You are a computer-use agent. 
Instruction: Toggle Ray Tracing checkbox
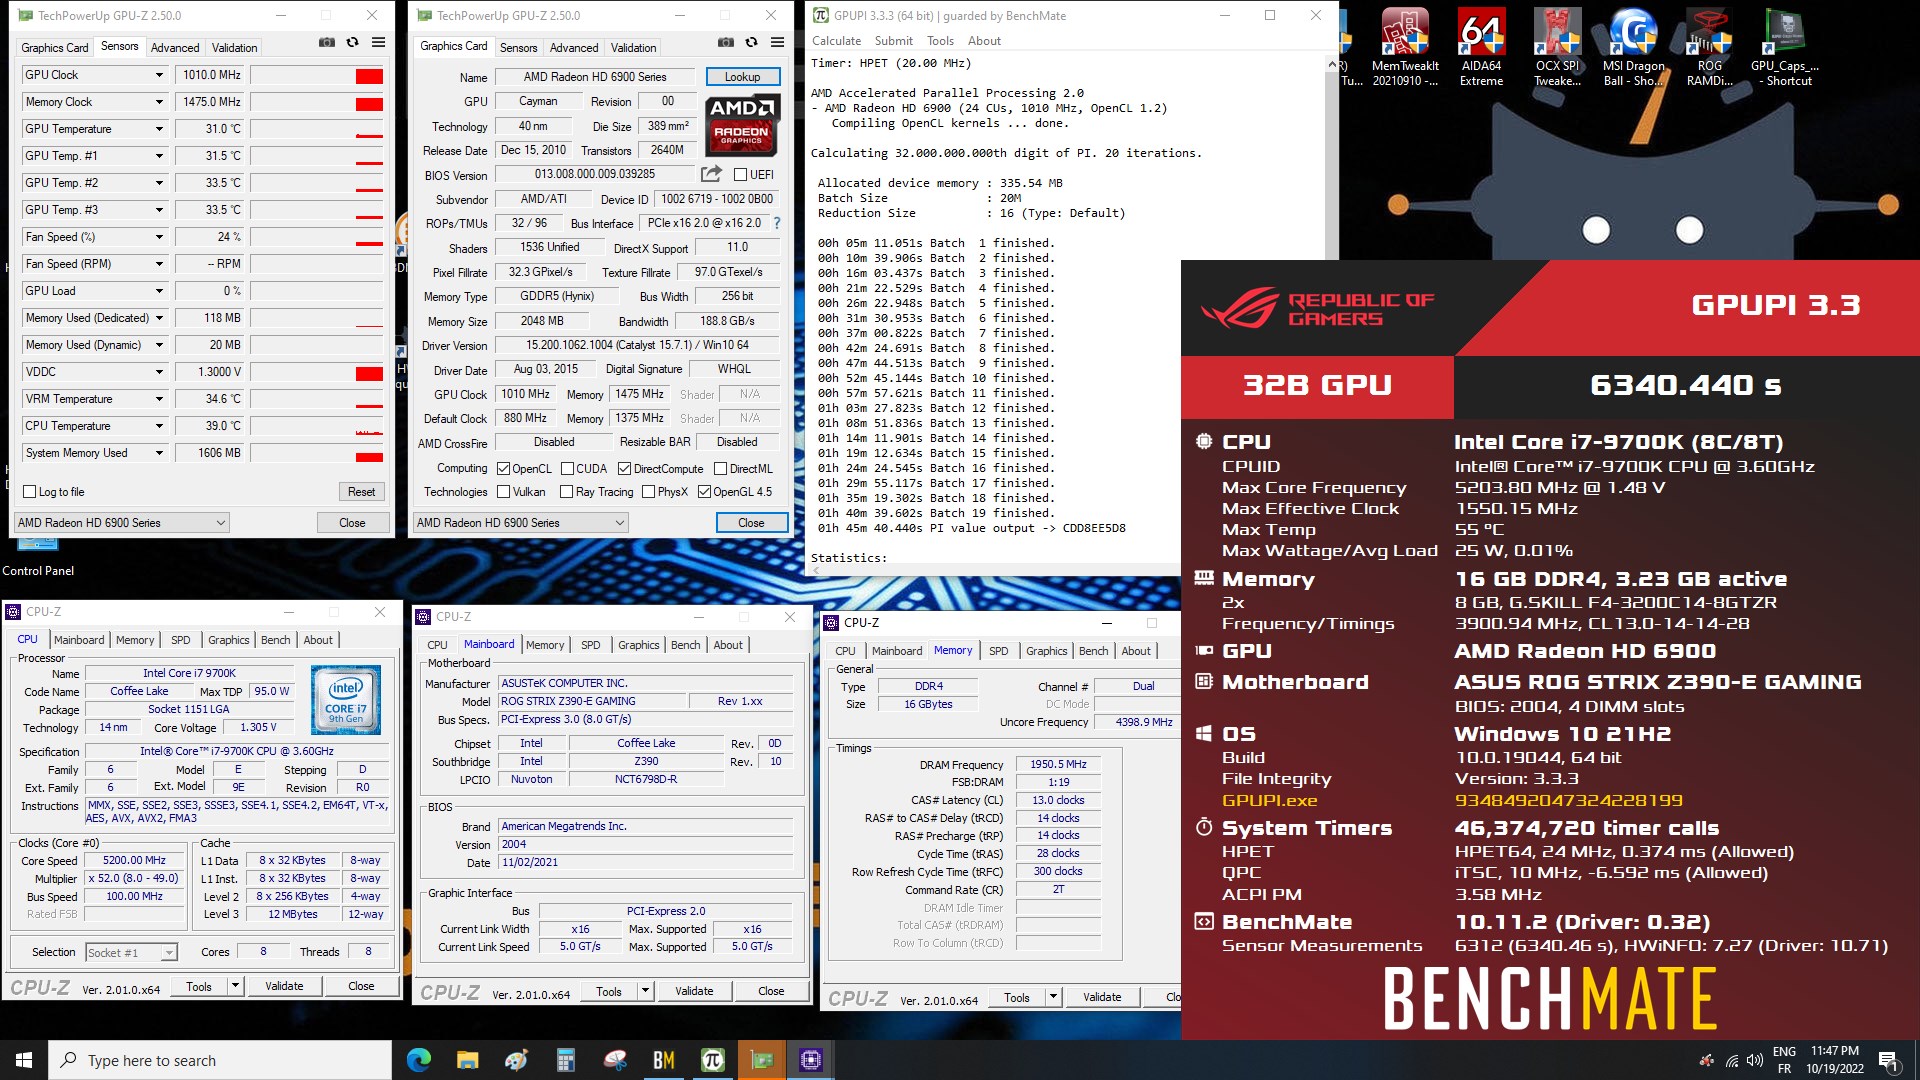tap(566, 492)
